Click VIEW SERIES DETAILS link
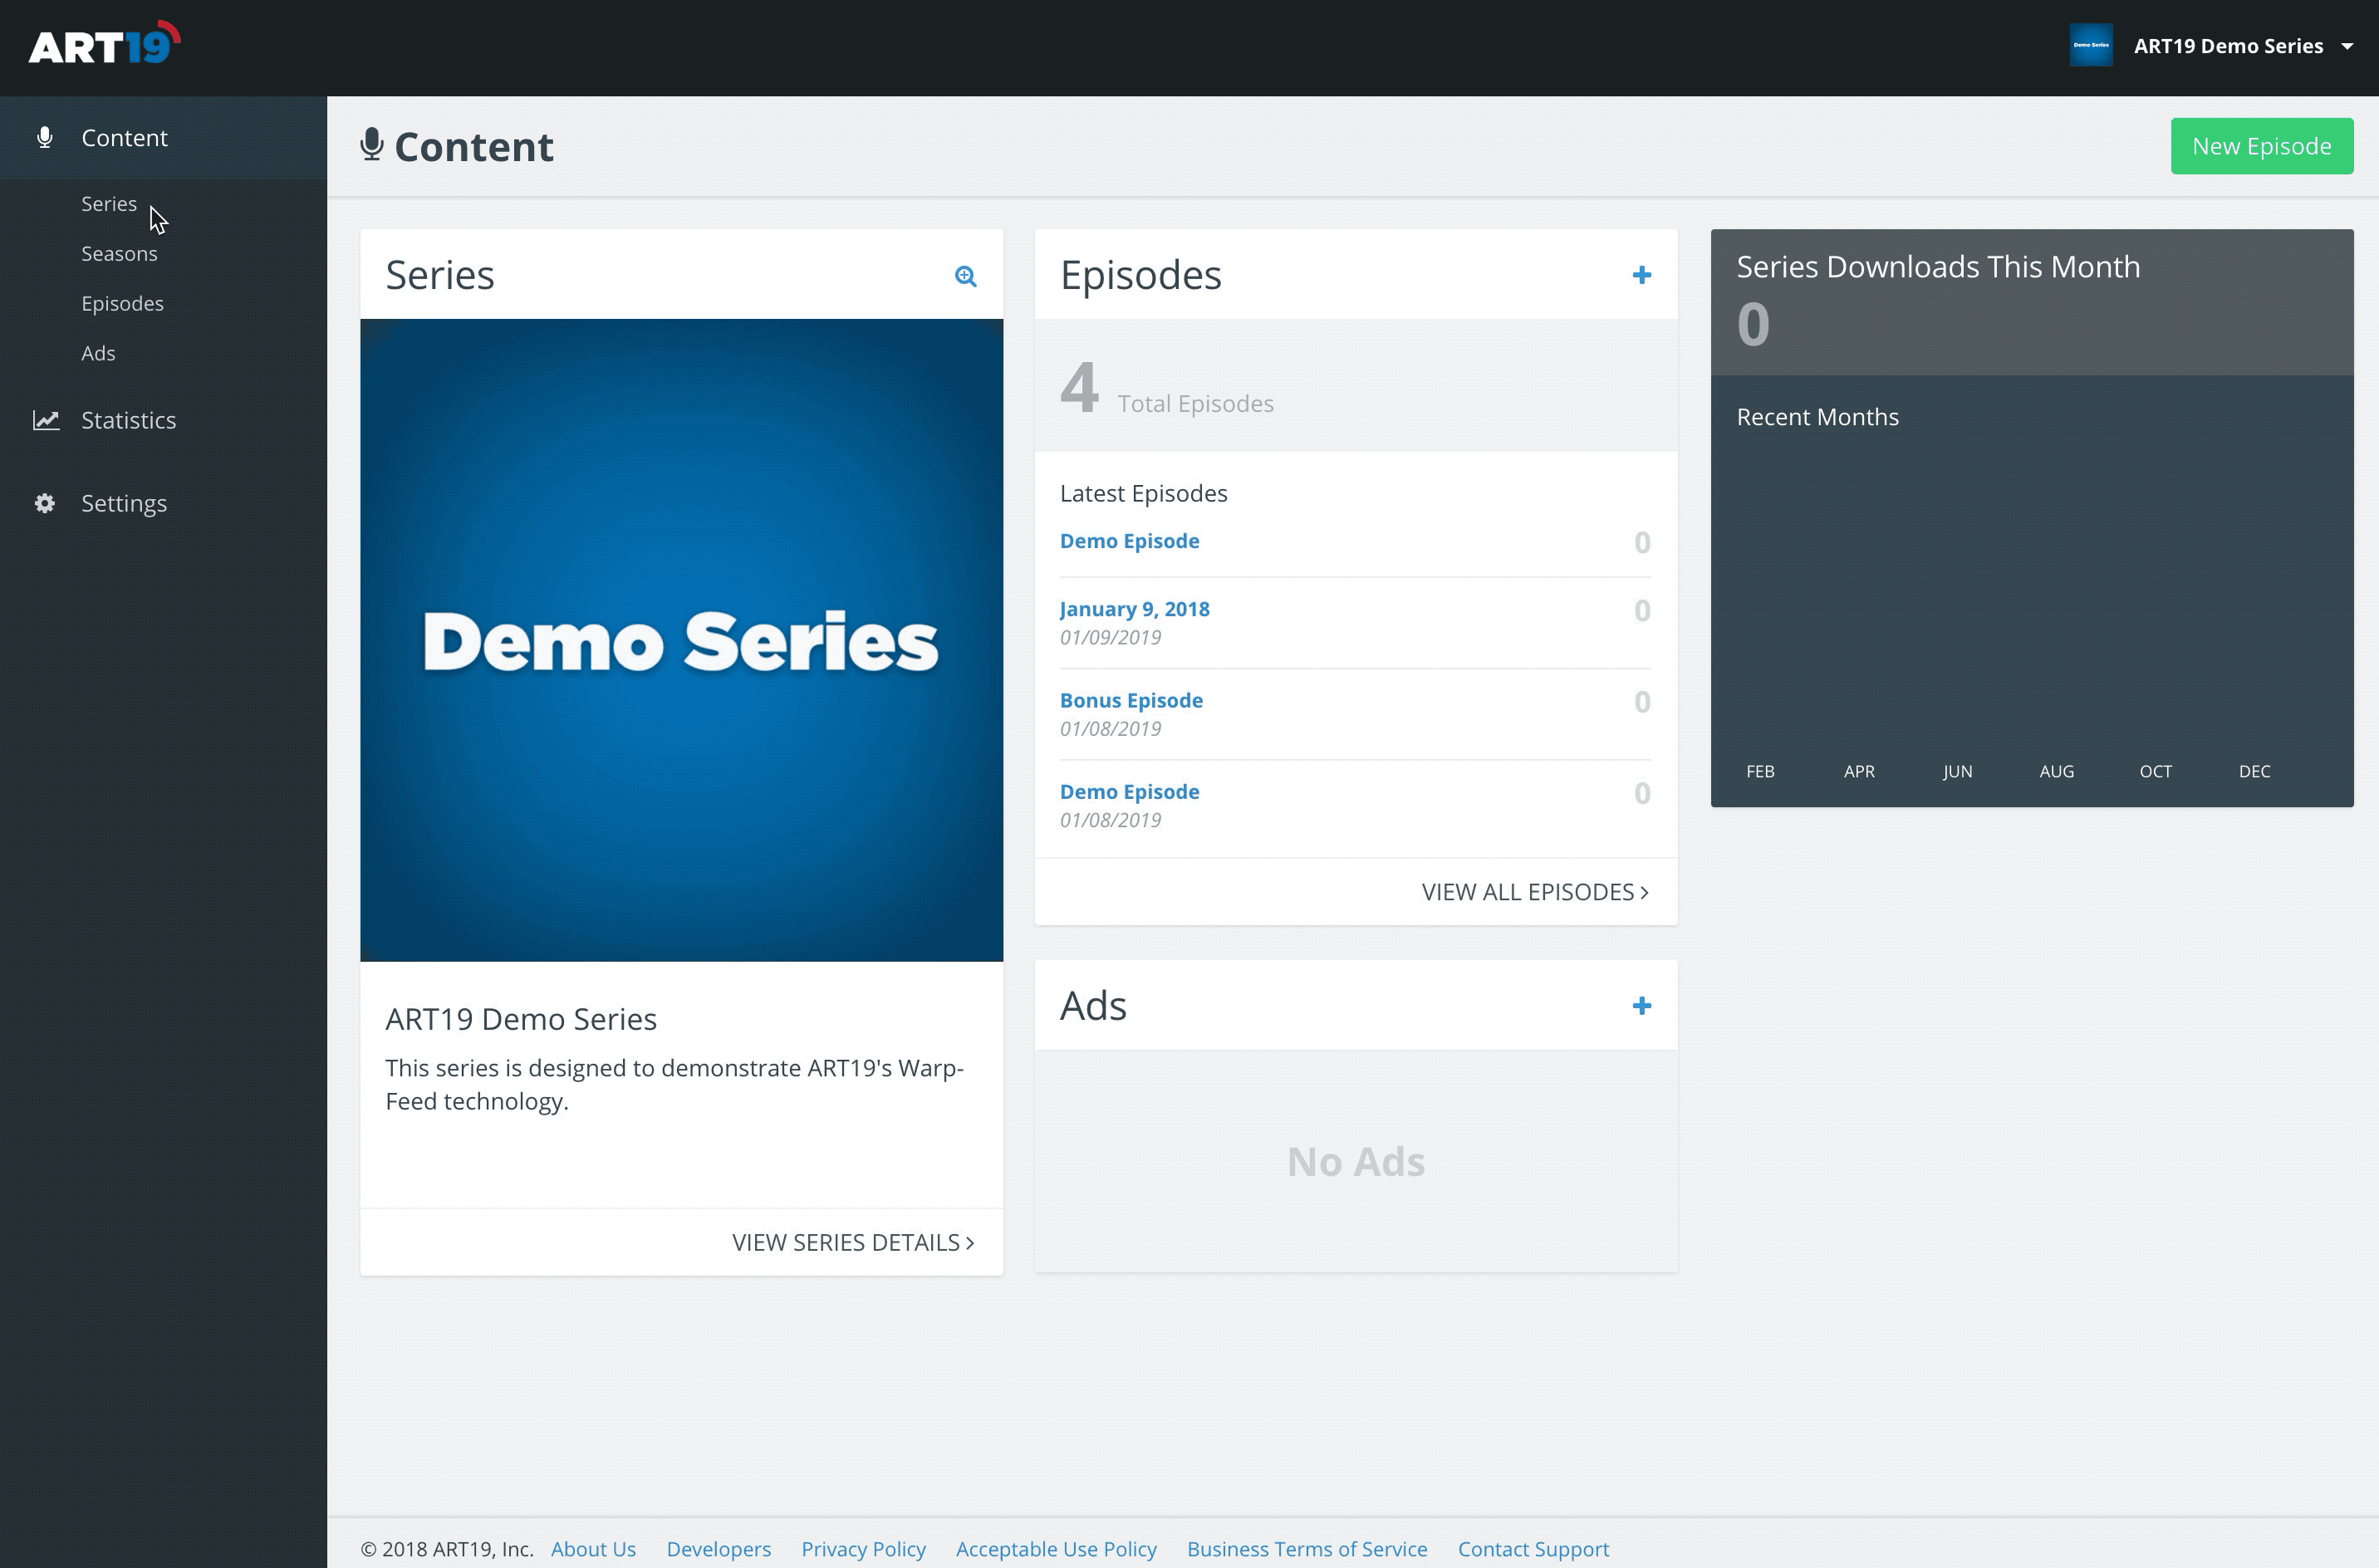The height and width of the screenshot is (1568, 2379). click(x=853, y=1243)
